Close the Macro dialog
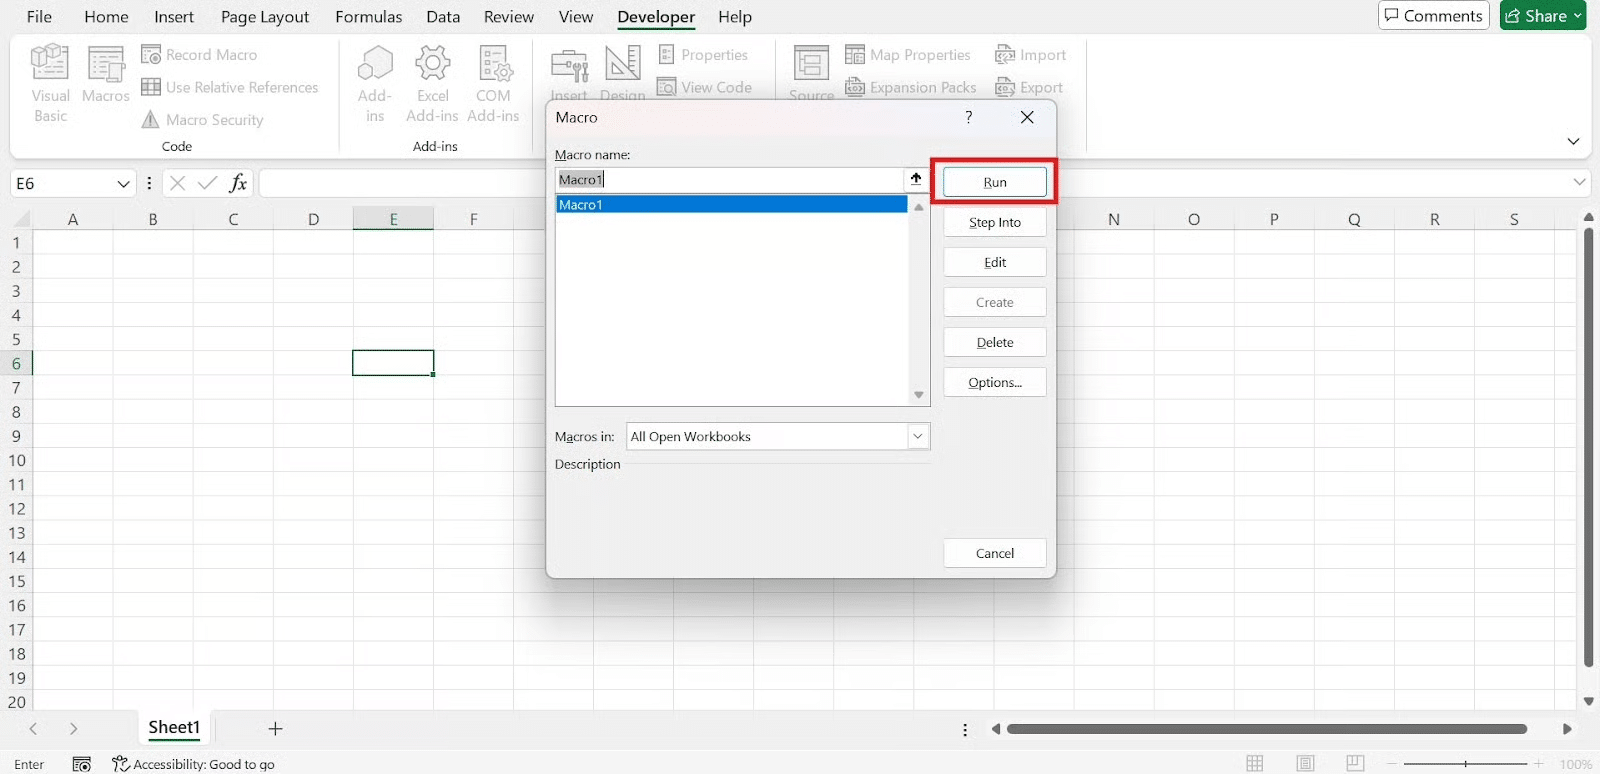 point(1027,117)
